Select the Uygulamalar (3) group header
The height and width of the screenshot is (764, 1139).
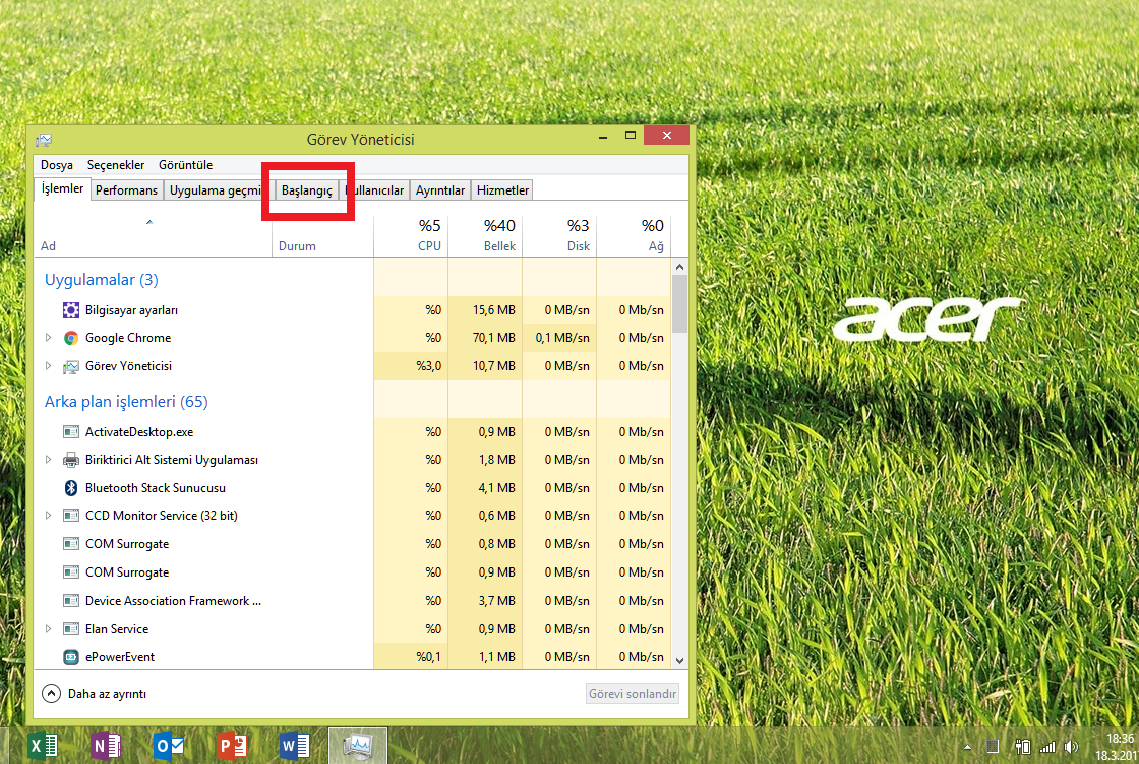[102, 280]
